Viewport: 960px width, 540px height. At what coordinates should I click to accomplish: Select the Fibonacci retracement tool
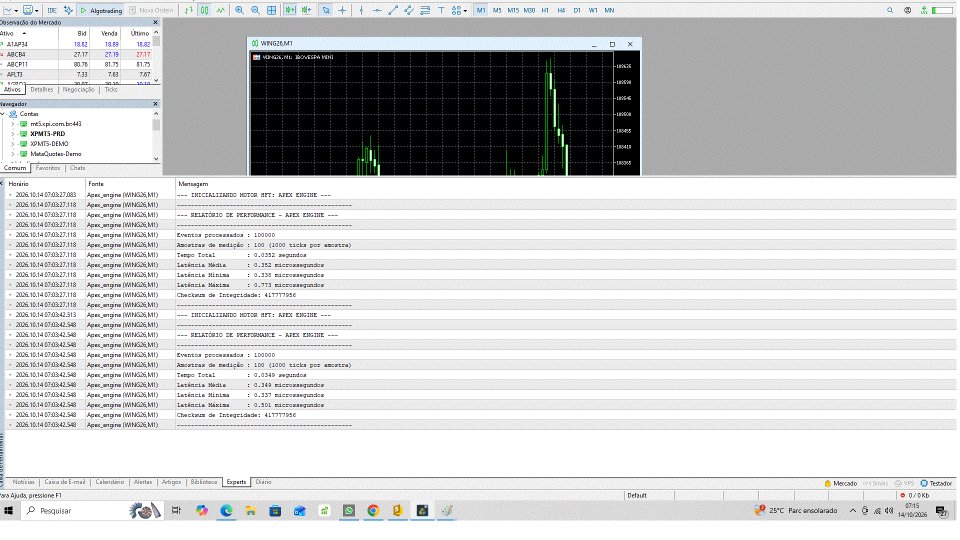tap(425, 10)
